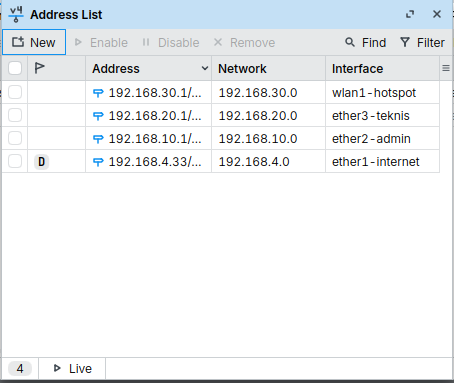Image resolution: width=454 pixels, height=383 pixels.
Task: Select address 192.168.20.1 entry
Action: coord(155,116)
